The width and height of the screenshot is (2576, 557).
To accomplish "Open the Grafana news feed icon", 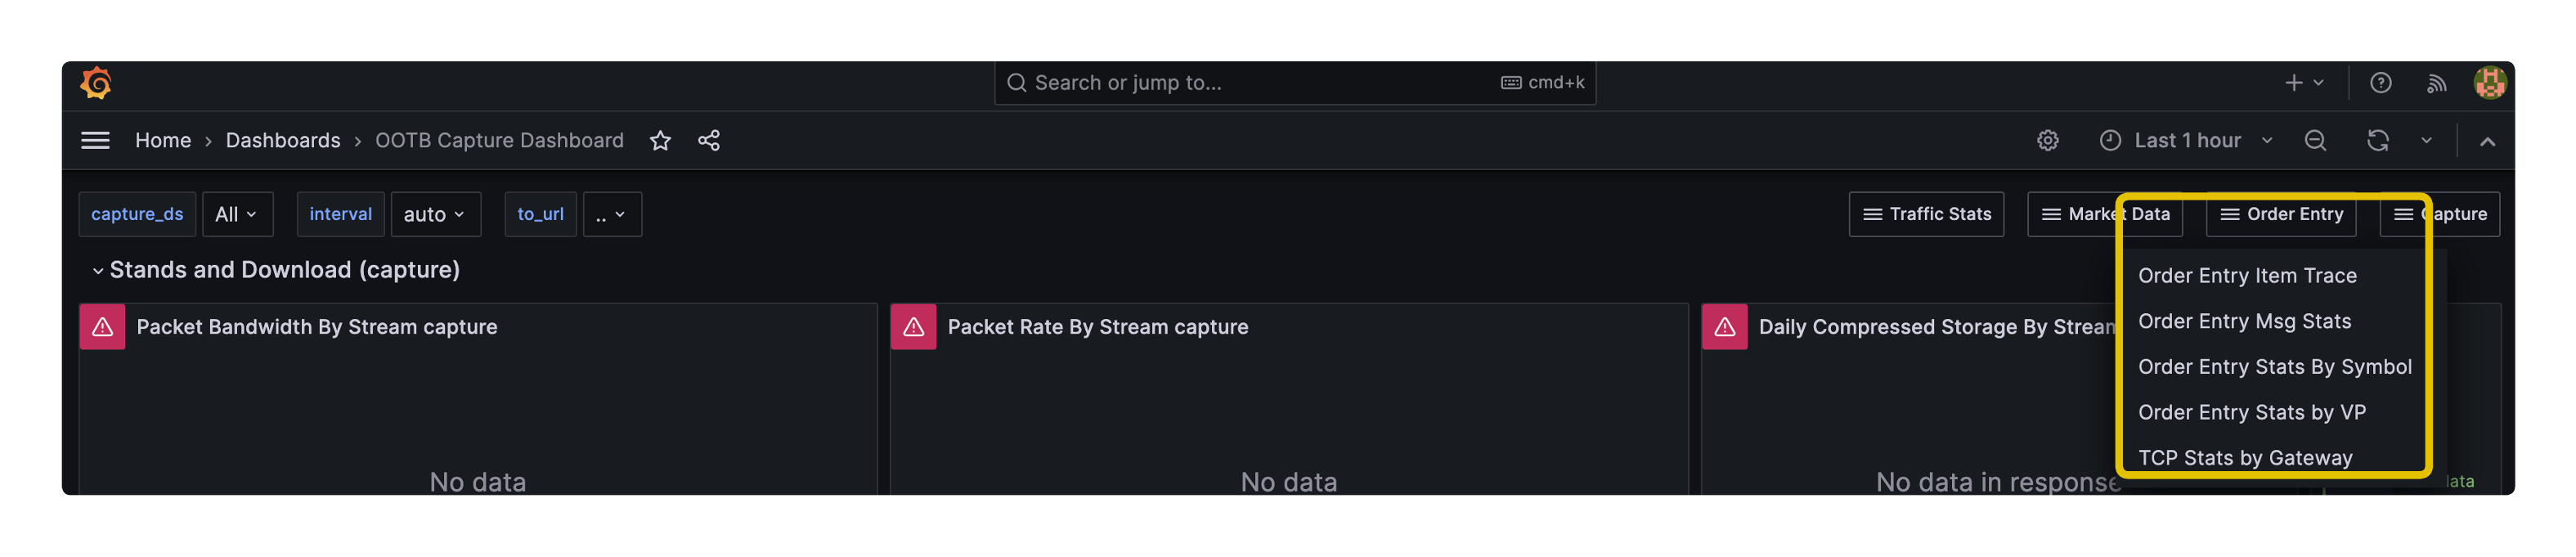I will tap(2436, 83).
